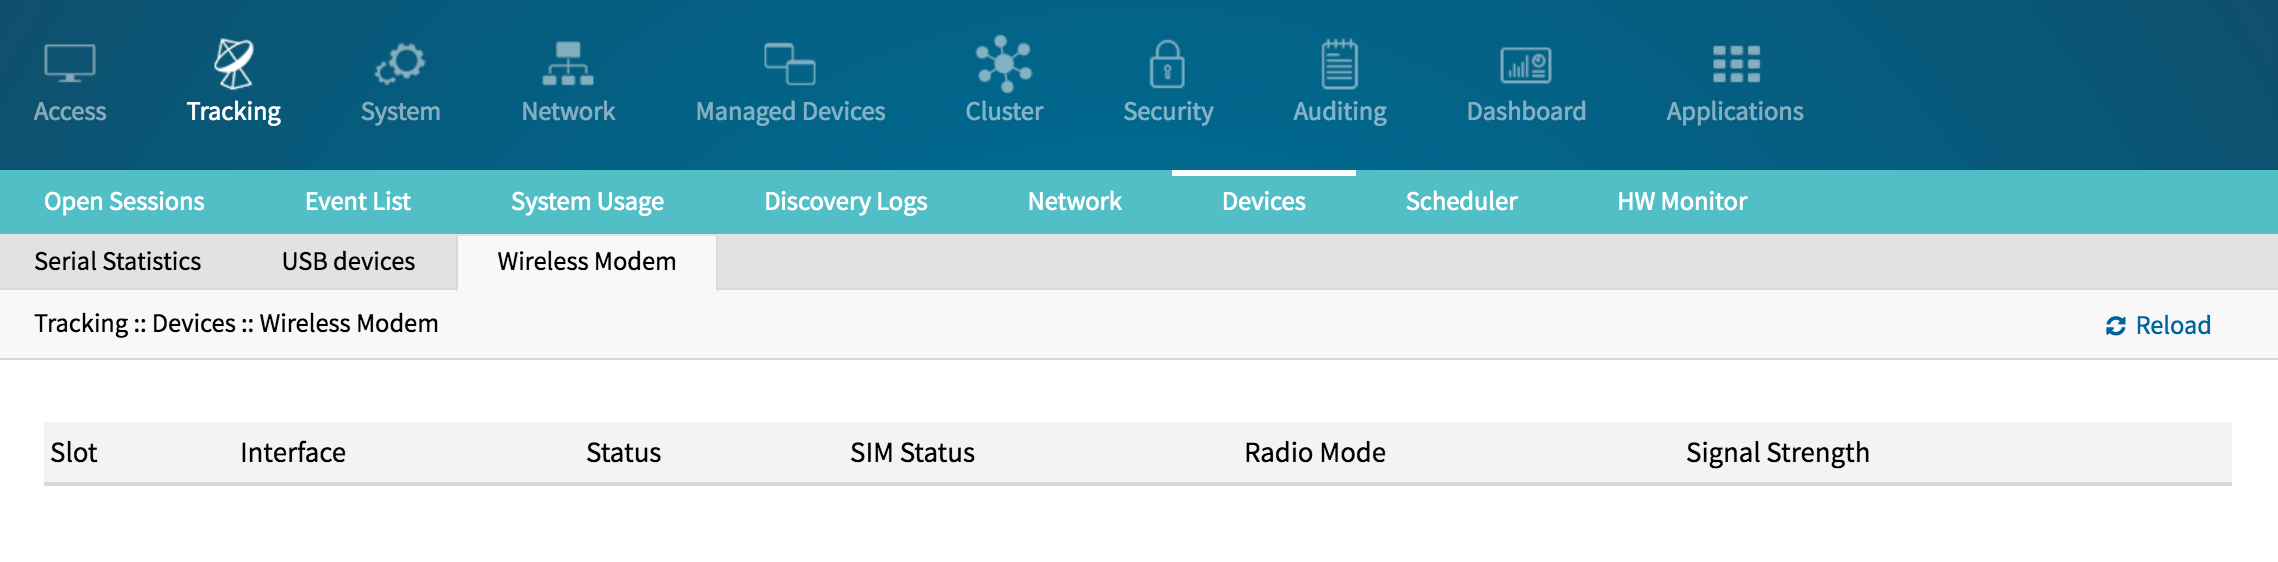Switch to Serial Statistics subtab
The height and width of the screenshot is (562, 2278).
coord(118,262)
